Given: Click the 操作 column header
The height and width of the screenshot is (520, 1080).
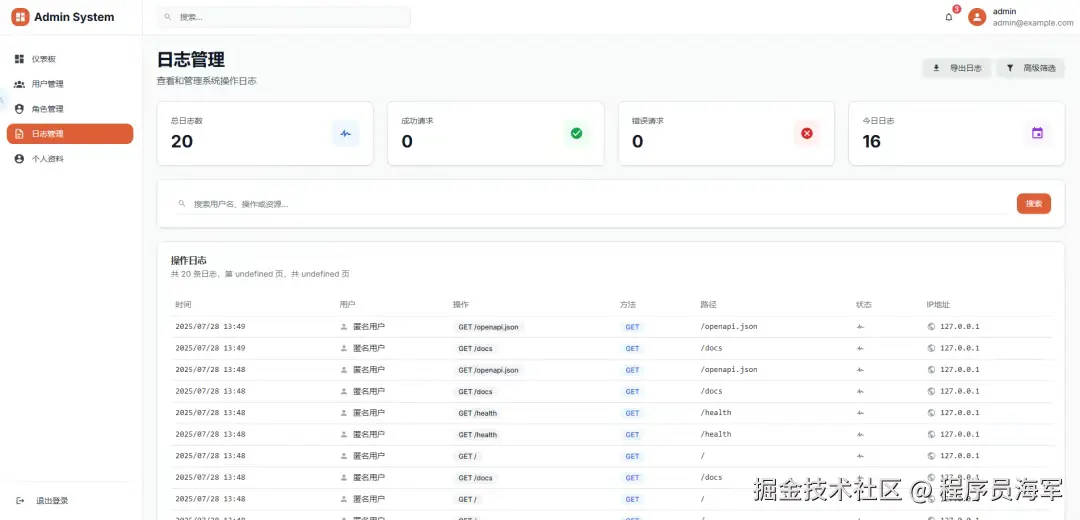Looking at the screenshot, I should point(460,304).
